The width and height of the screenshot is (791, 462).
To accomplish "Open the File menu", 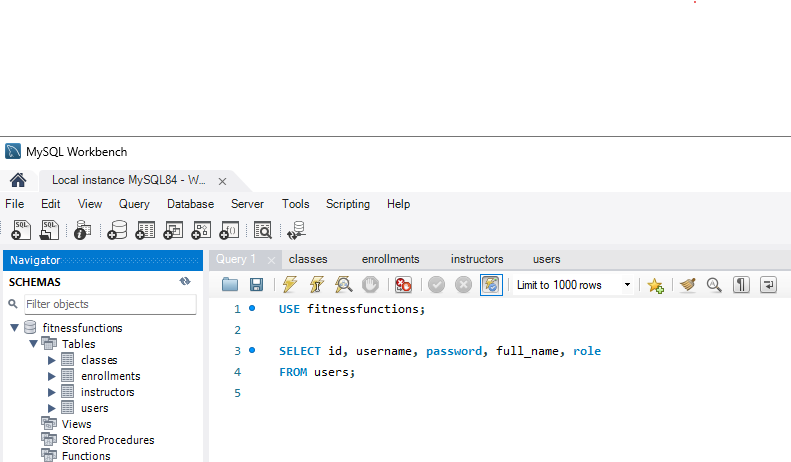I will coord(15,204).
